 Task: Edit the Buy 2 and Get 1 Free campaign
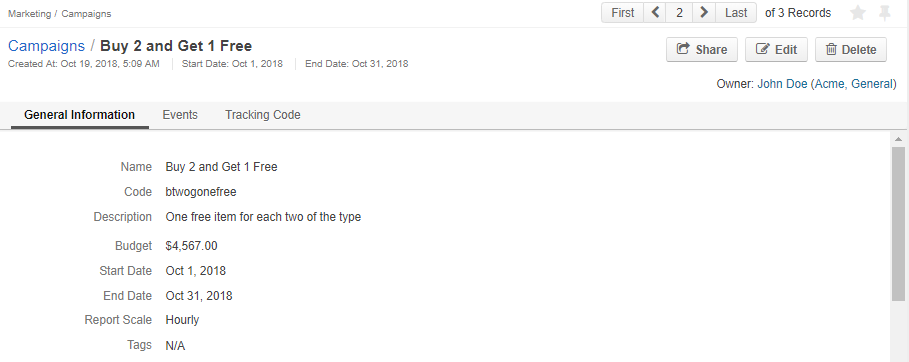tap(776, 49)
